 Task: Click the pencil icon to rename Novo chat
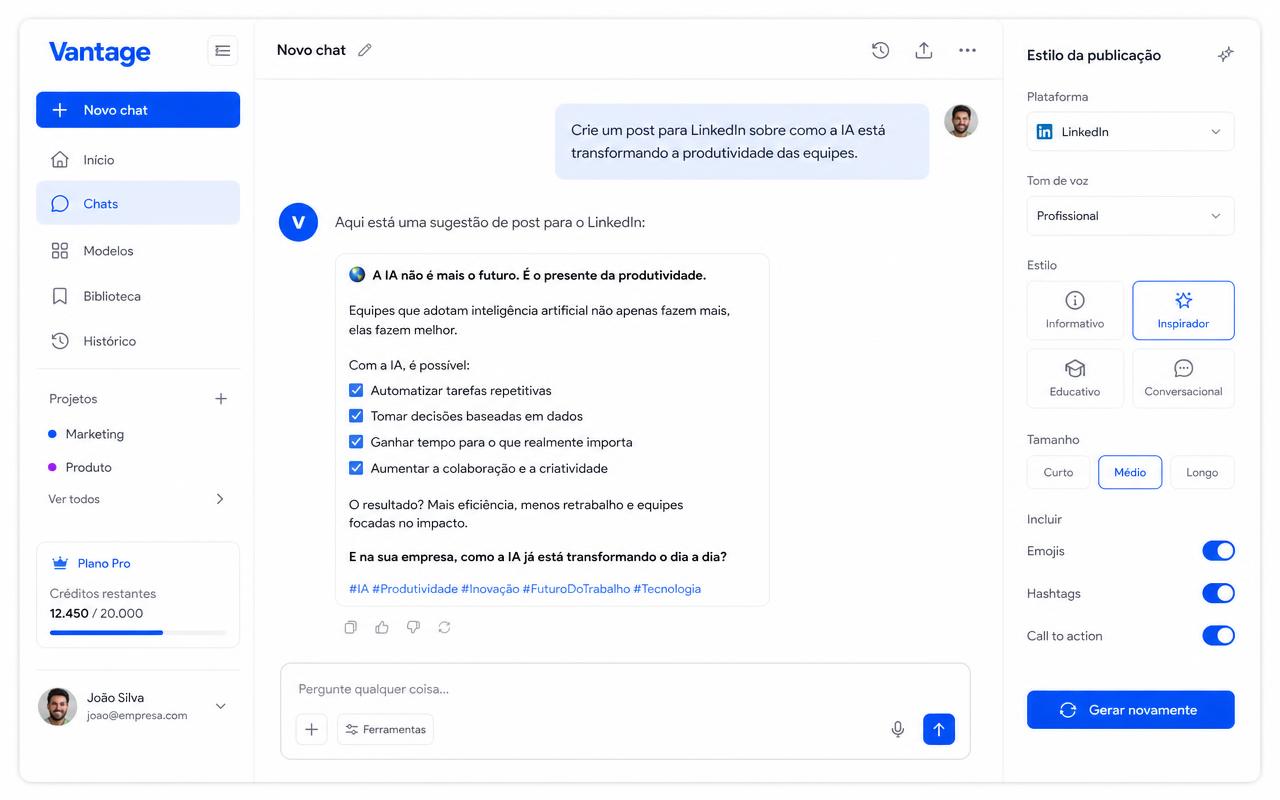365,50
